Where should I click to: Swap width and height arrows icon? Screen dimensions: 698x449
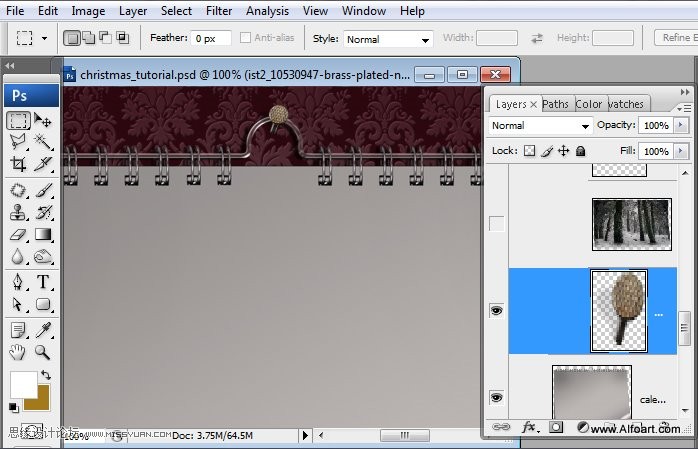(x=537, y=38)
